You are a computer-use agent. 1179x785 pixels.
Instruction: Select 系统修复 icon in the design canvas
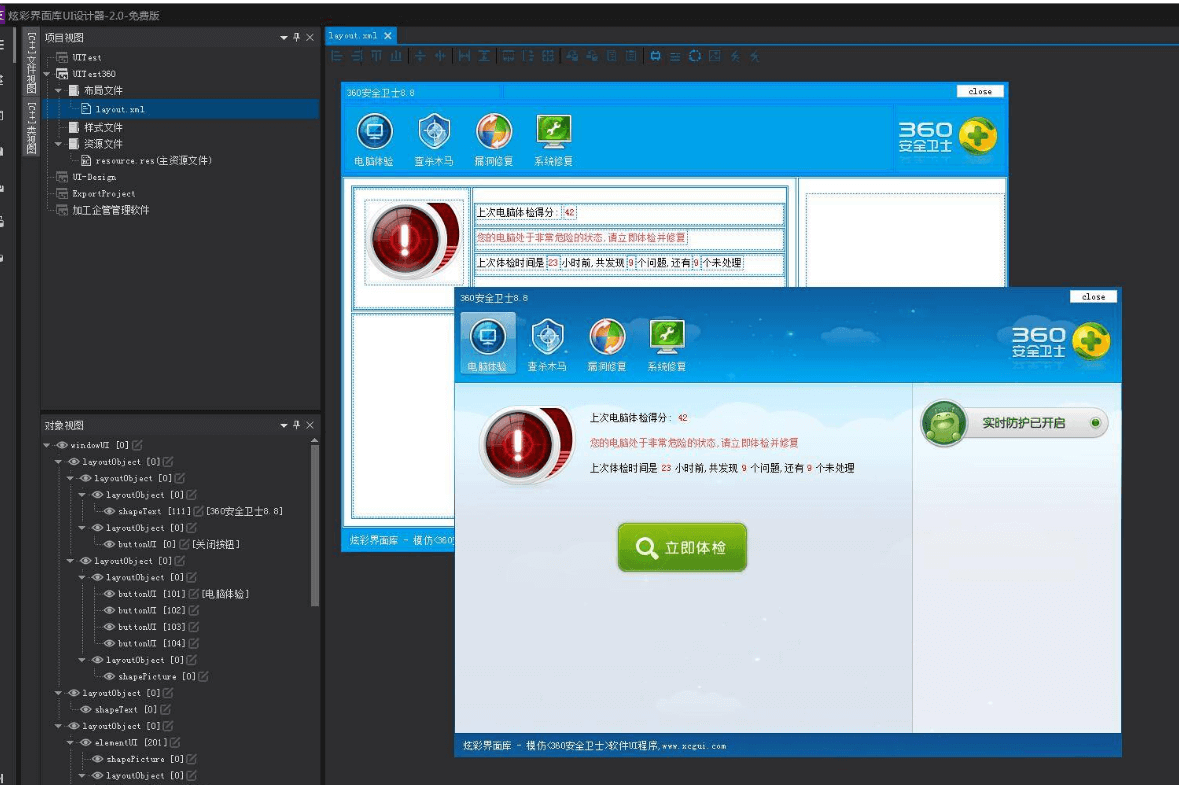click(x=553, y=139)
